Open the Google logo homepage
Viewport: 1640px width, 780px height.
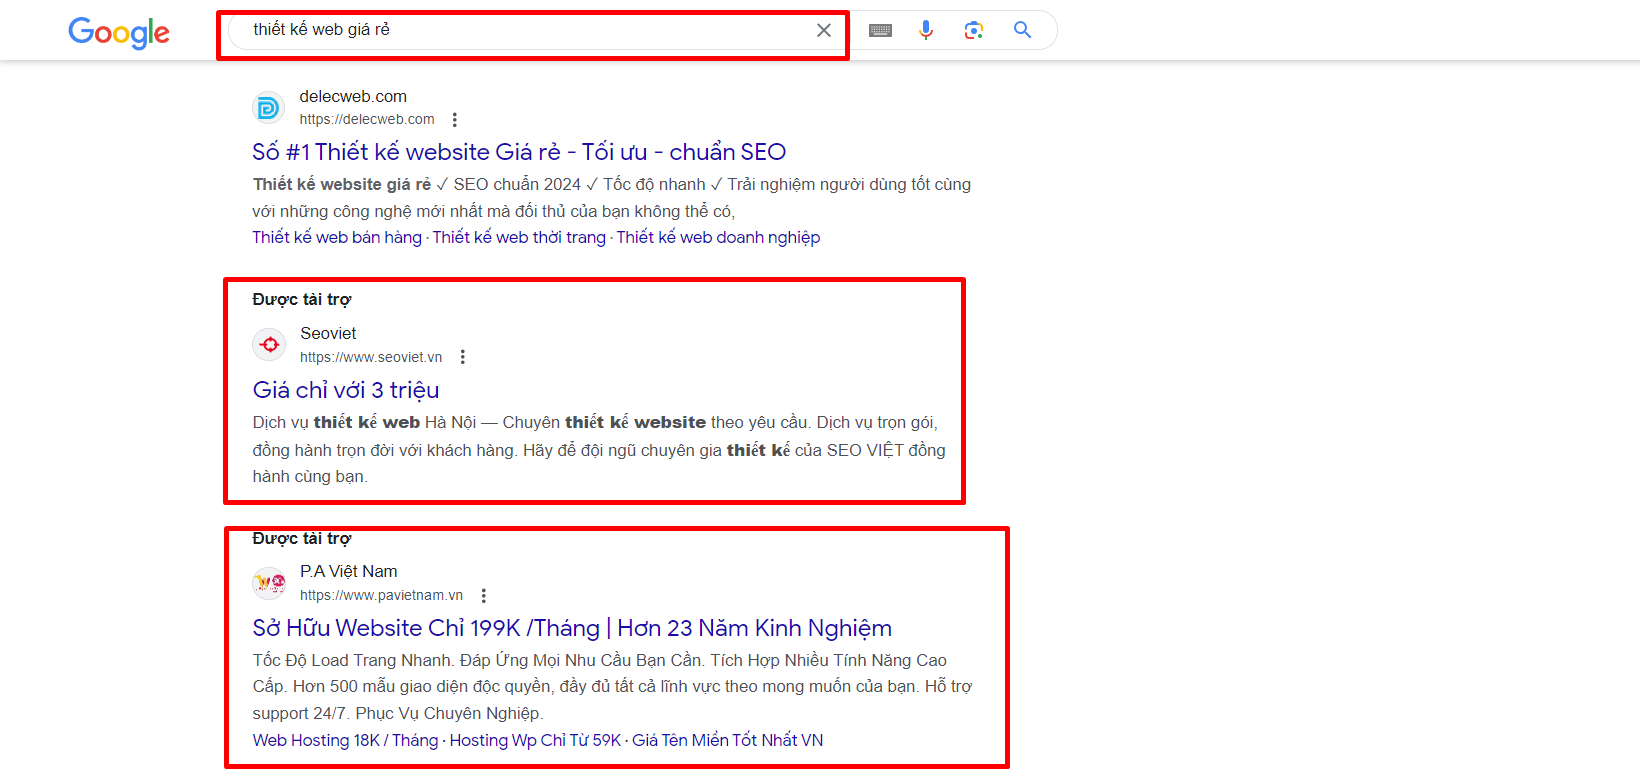pos(119,32)
